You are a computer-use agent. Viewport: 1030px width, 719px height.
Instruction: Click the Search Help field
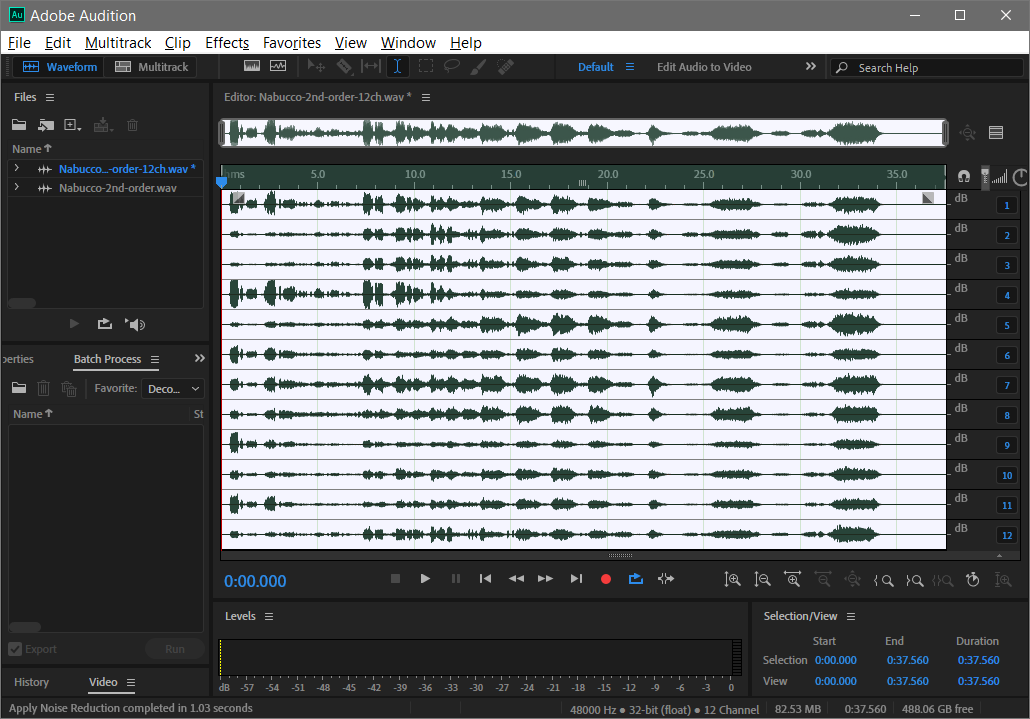pyautogui.click(x=926, y=68)
